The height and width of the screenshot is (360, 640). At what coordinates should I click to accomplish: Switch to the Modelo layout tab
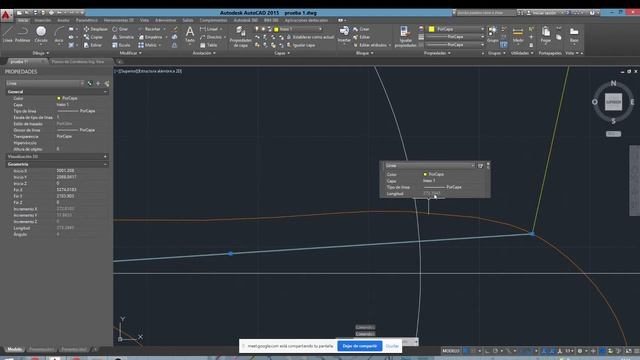click(15, 349)
